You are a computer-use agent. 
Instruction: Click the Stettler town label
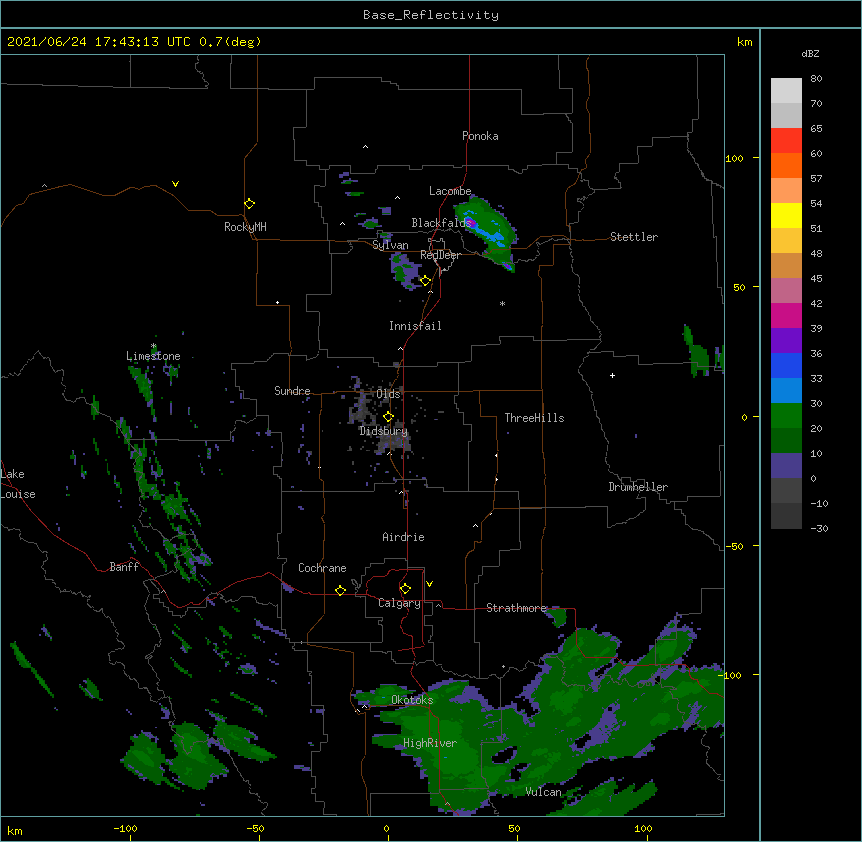[634, 237]
